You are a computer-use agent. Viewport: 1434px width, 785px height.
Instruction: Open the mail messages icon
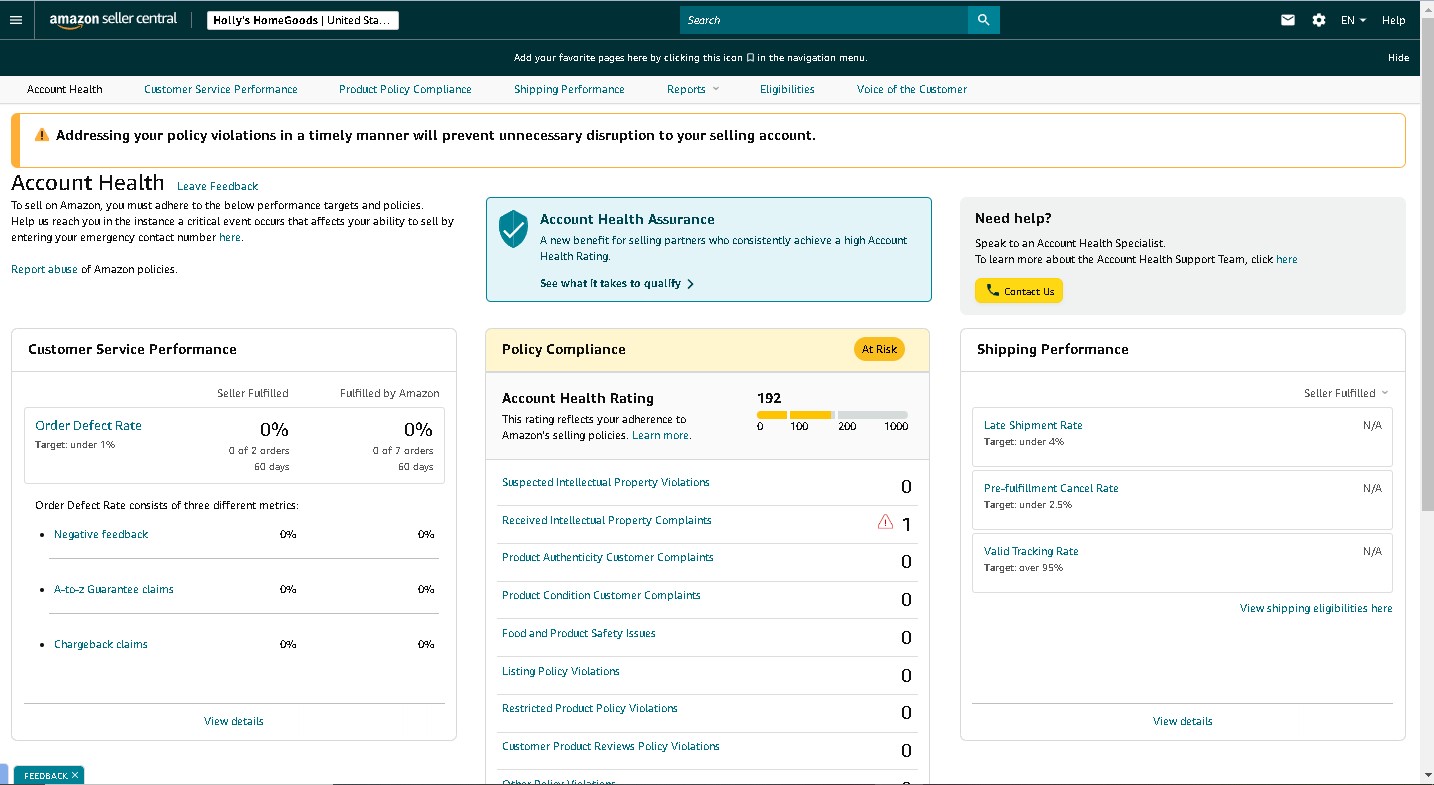click(1288, 20)
